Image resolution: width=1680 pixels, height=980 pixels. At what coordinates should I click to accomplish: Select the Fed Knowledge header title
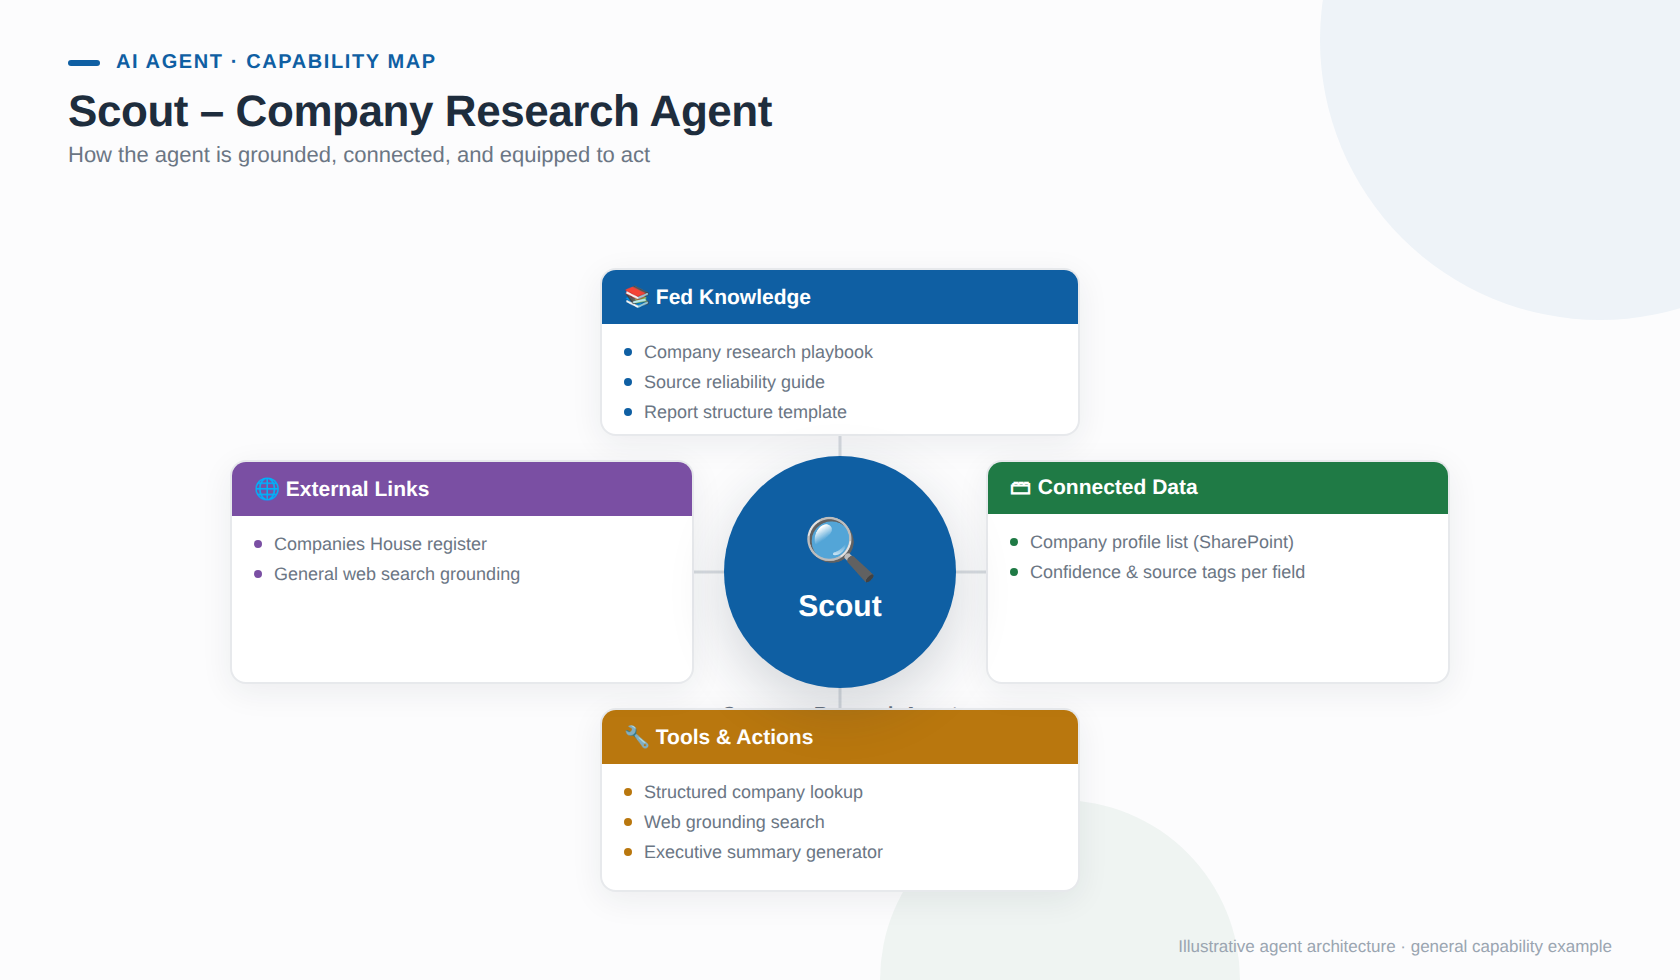click(733, 297)
